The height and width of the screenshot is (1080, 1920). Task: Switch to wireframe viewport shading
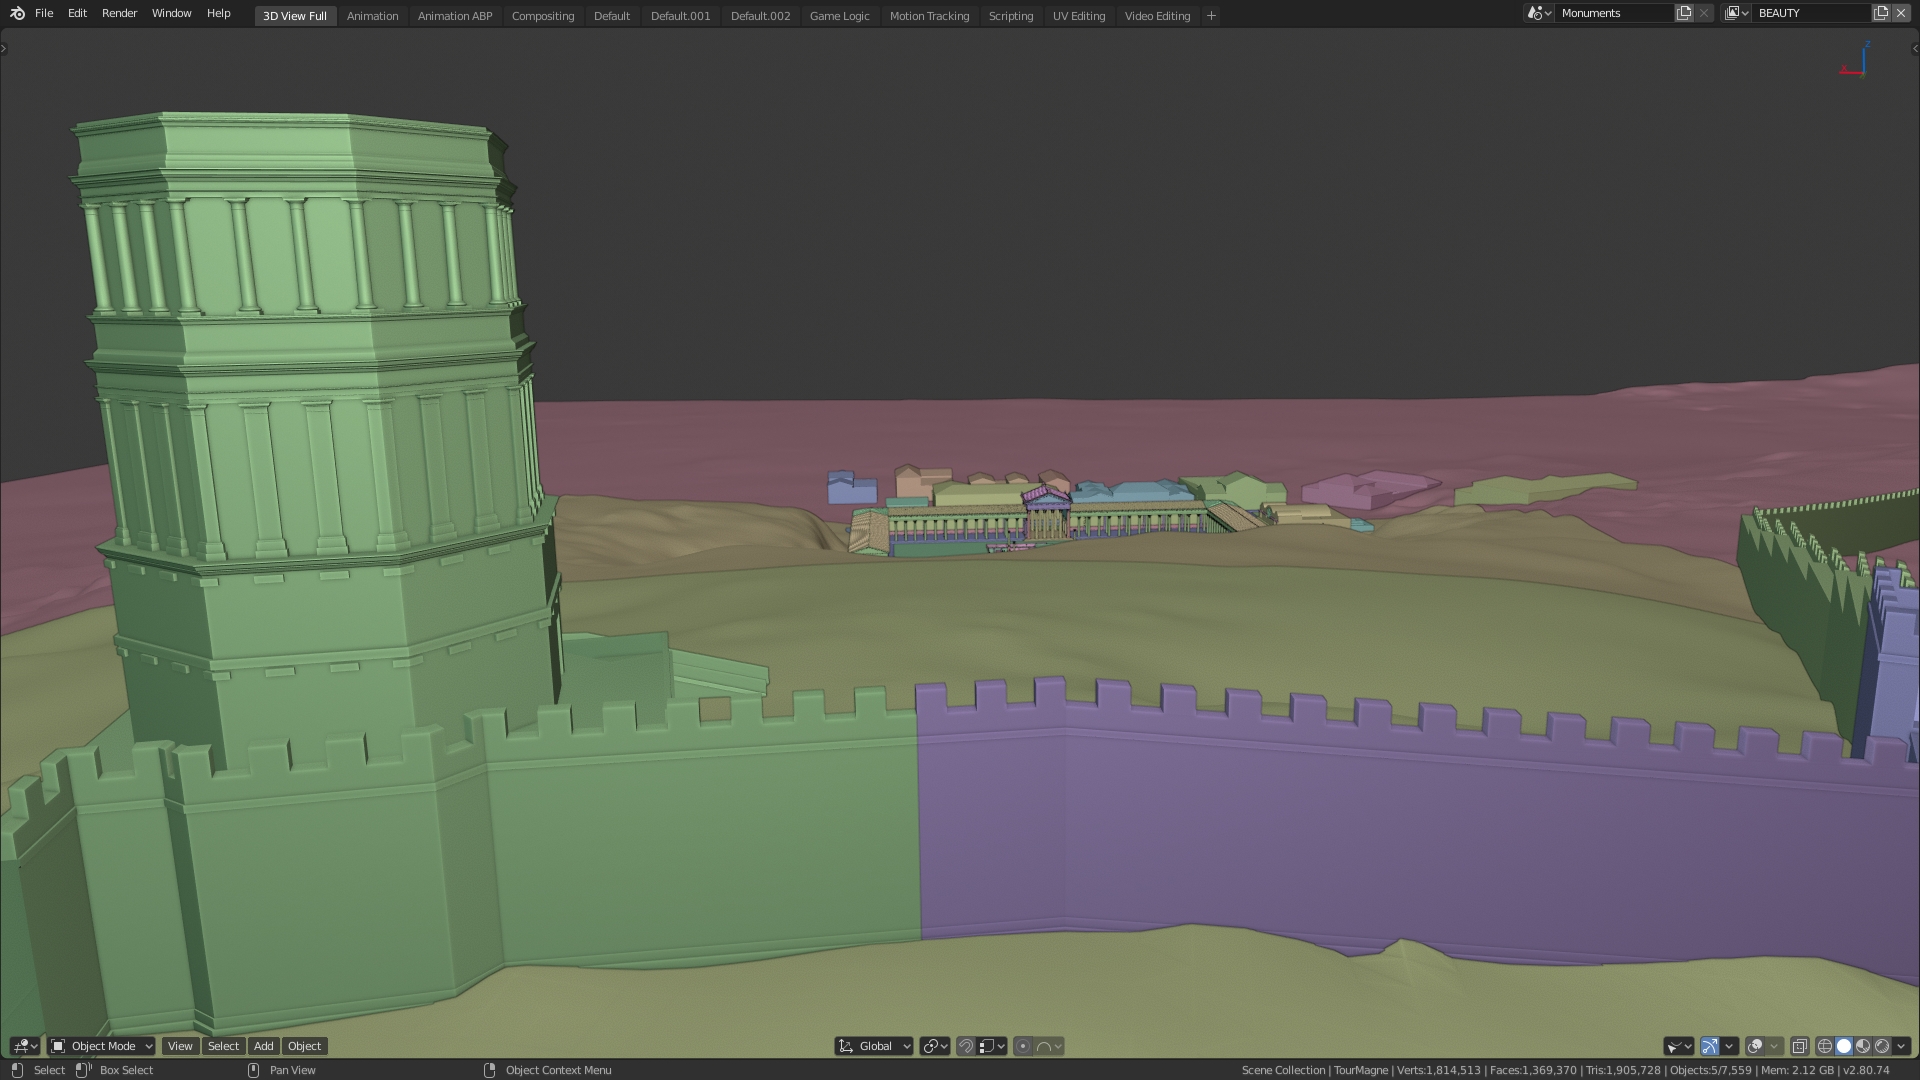(1824, 1046)
